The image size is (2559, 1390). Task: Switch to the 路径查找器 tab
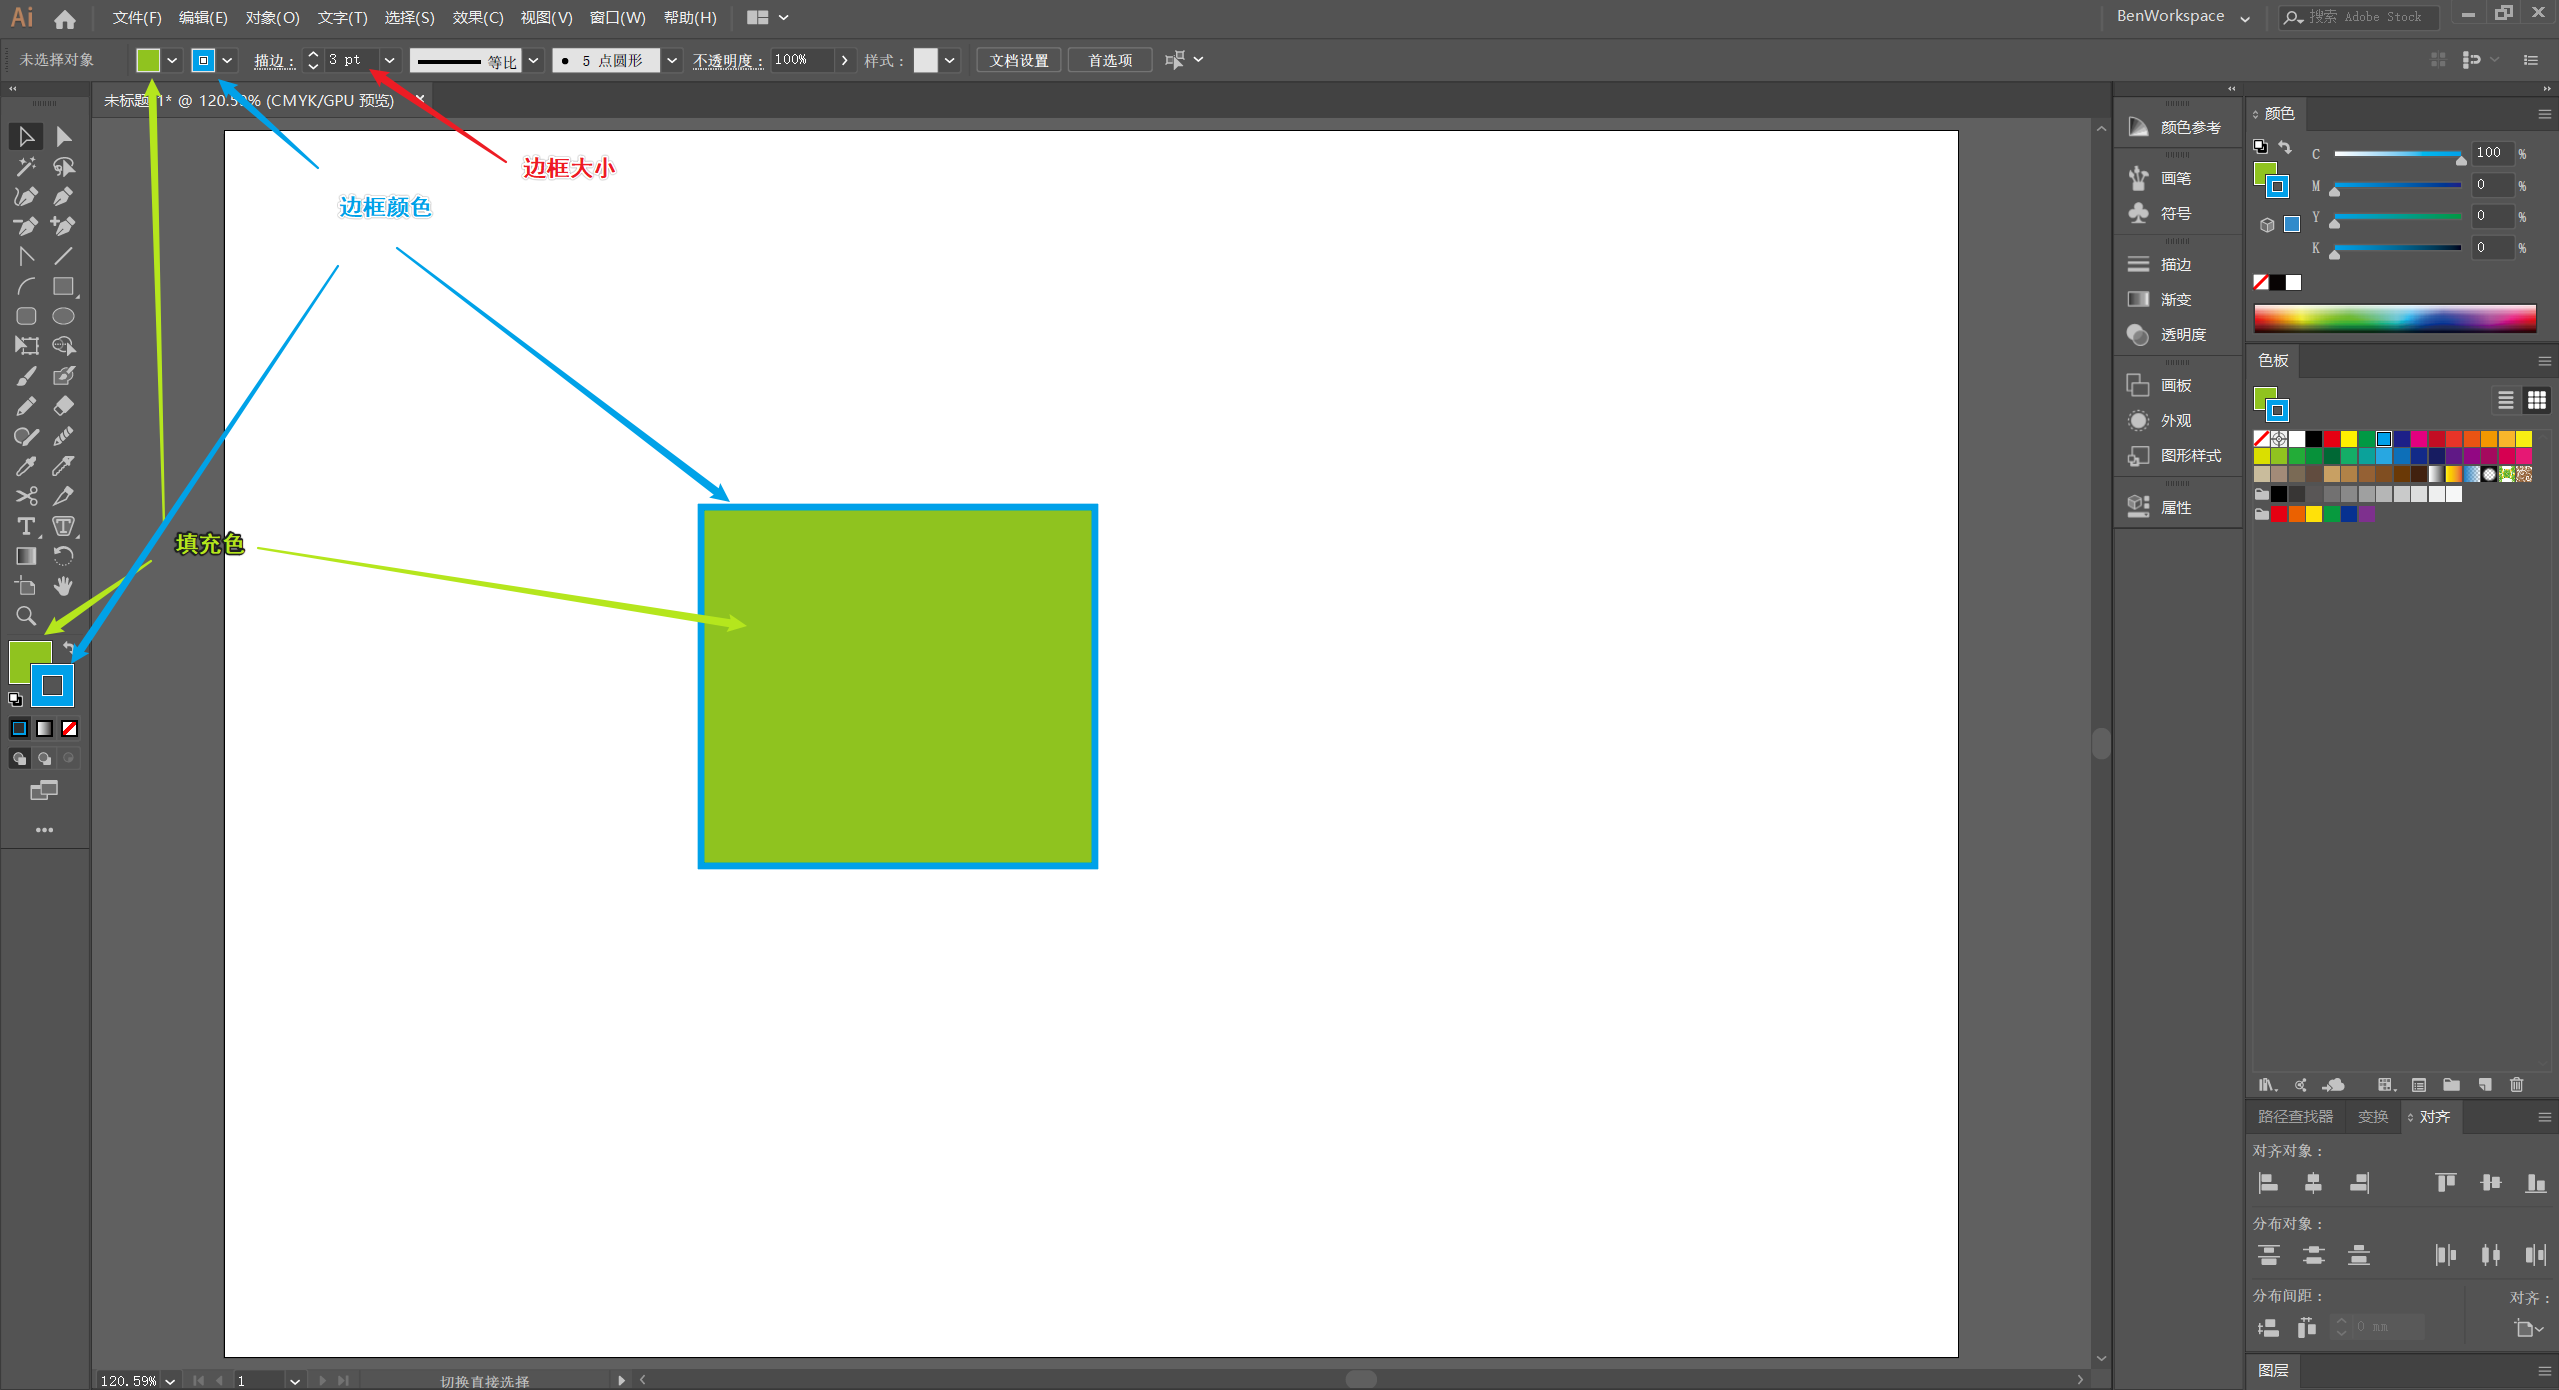[2295, 1116]
